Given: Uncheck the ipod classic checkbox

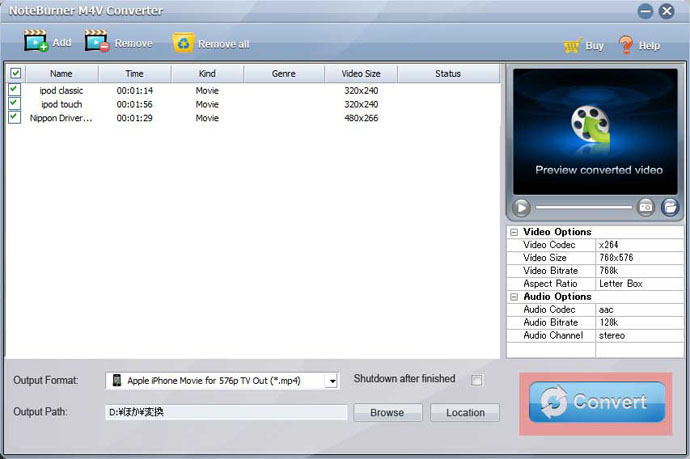Looking at the screenshot, I should pyautogui.click(x=14, y=90).
